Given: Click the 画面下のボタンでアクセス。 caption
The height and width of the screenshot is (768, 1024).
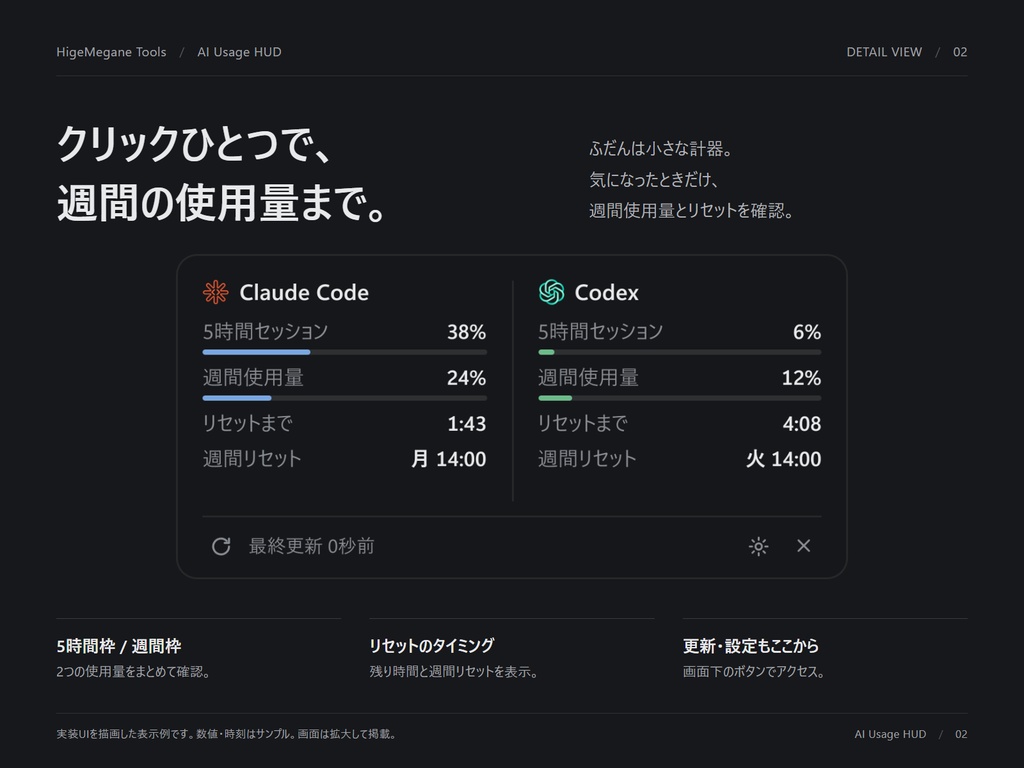Looking at the screenshot, I should [x=754, y=671].
